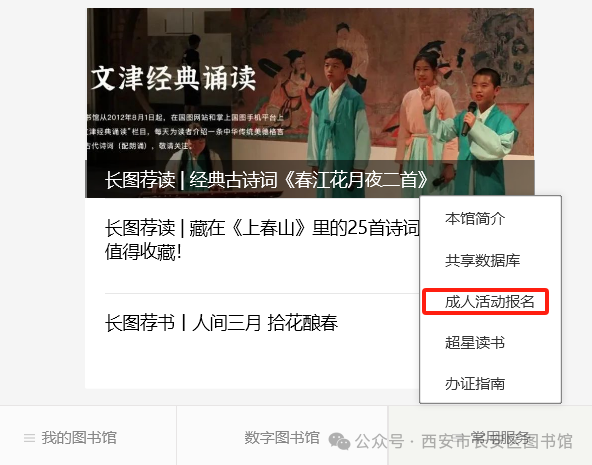592x465 pixels.
Task: Click the boy holding a microphone in the banner
Action: (x=487, y=130)
